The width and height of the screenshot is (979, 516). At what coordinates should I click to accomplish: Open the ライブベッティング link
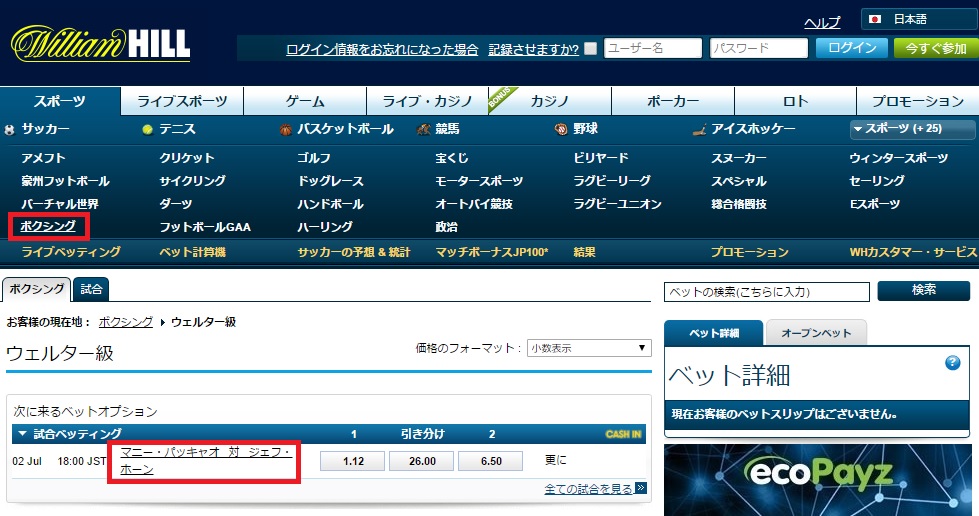[71, 252]
